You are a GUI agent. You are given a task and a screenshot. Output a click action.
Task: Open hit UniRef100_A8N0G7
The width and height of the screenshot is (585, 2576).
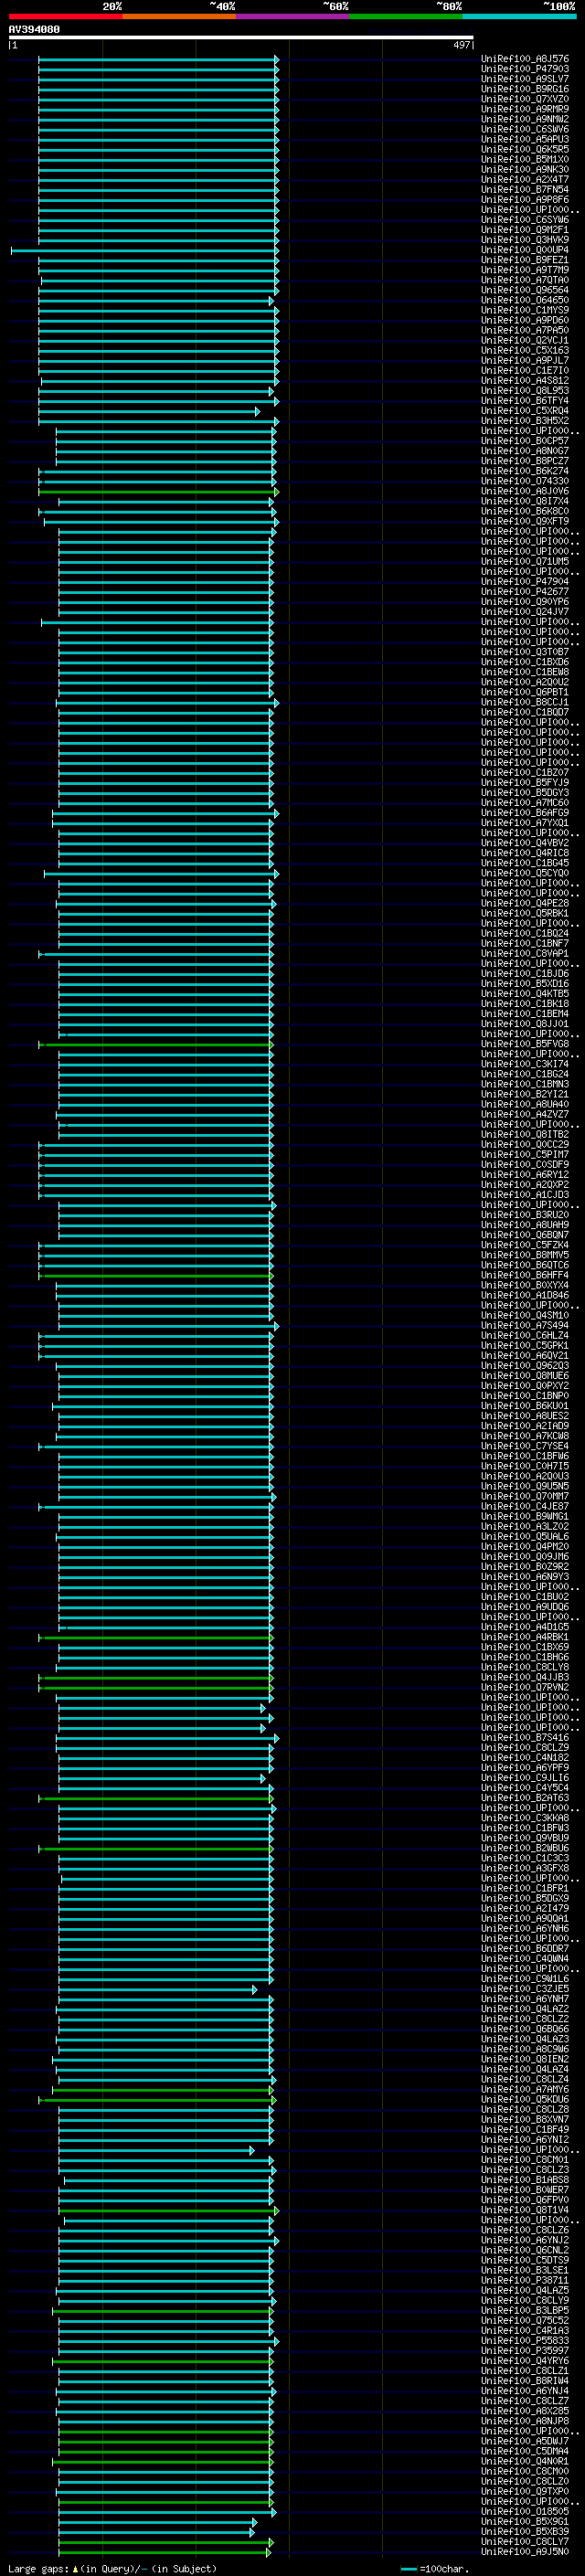pos(525,451)
